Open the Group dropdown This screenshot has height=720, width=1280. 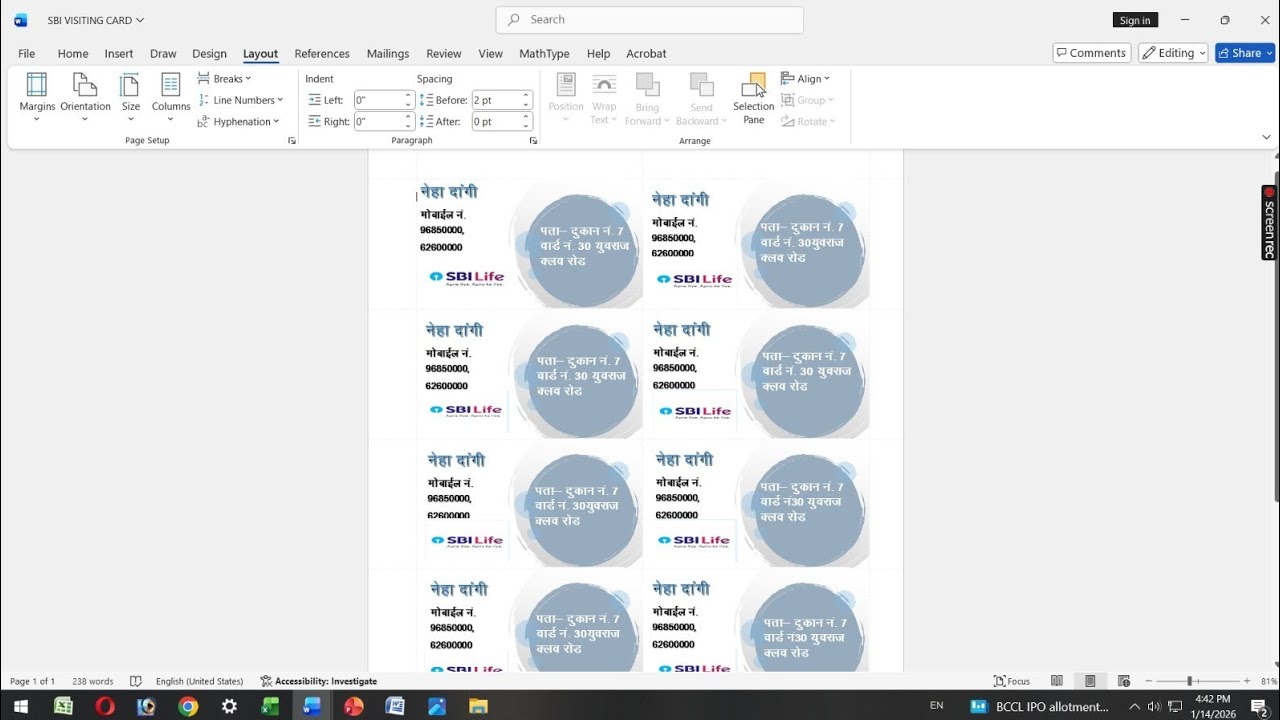point(808,100)
